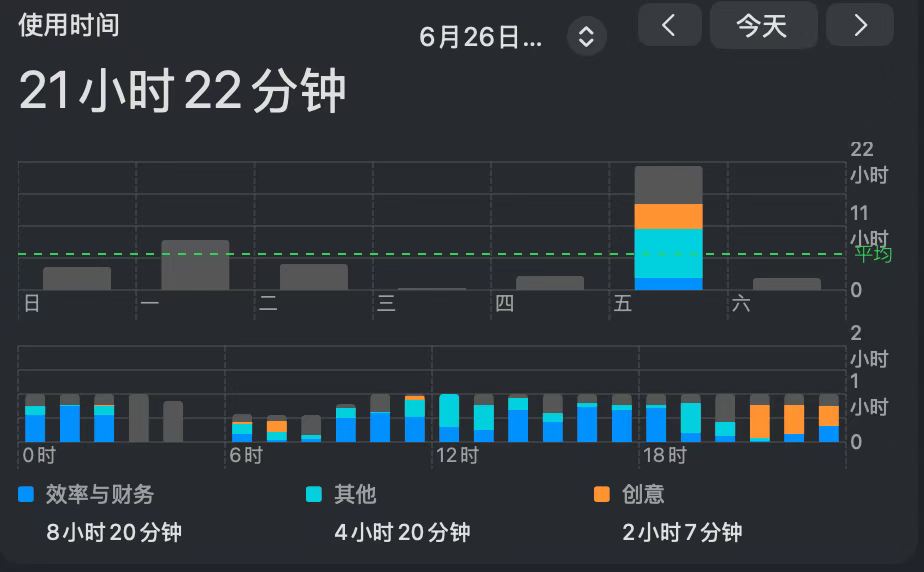Viewport: 924px width, 572px height.
Task: Select the 四 (Thursday) usage bar
Action: point(550,283)
